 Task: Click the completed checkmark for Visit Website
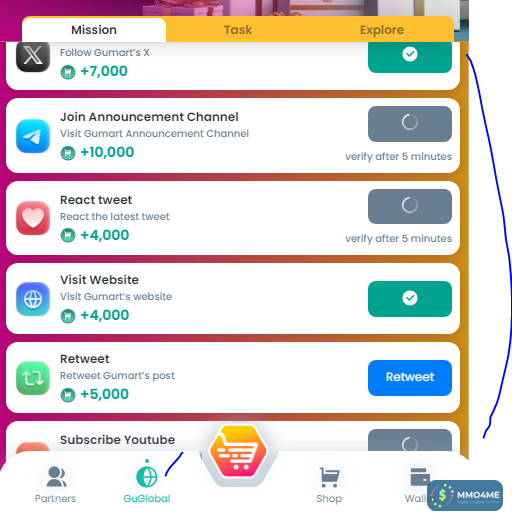tap(410, 299)
